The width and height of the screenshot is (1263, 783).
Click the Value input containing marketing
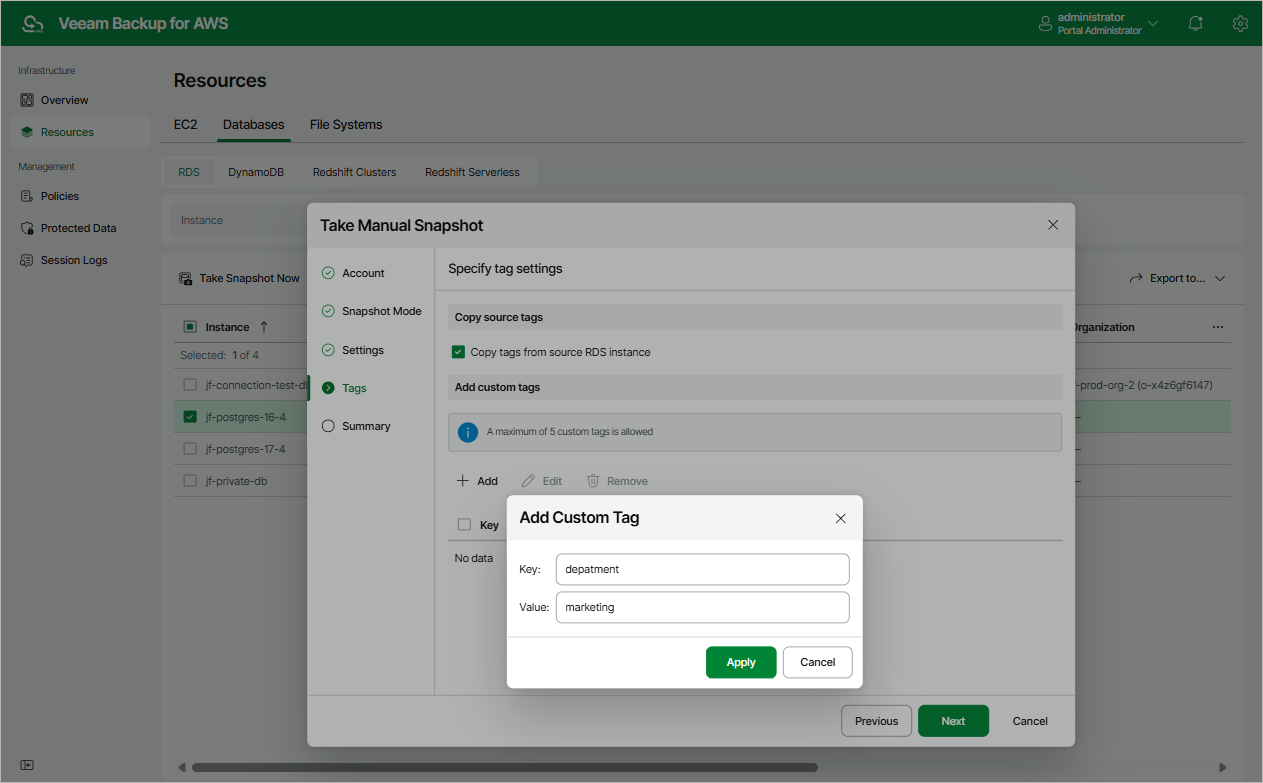(701, 606)
